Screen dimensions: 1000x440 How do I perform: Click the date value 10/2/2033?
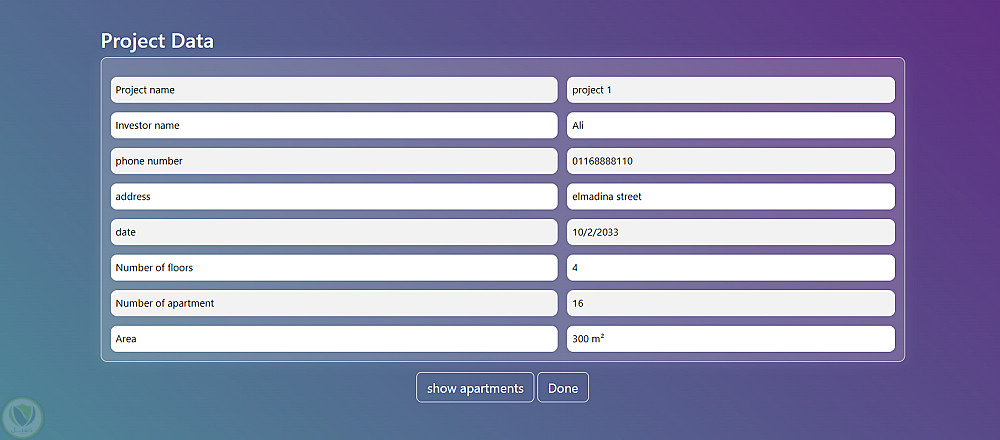click(x=730, y=232)
